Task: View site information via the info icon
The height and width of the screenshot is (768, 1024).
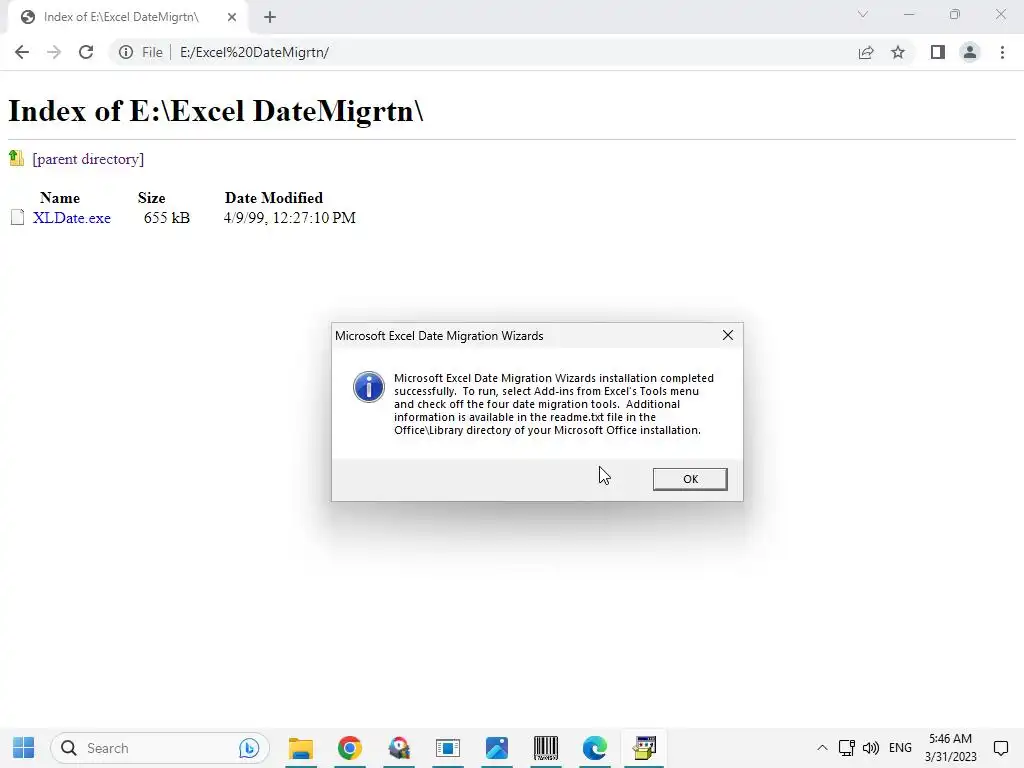Action: coord(125,52)
